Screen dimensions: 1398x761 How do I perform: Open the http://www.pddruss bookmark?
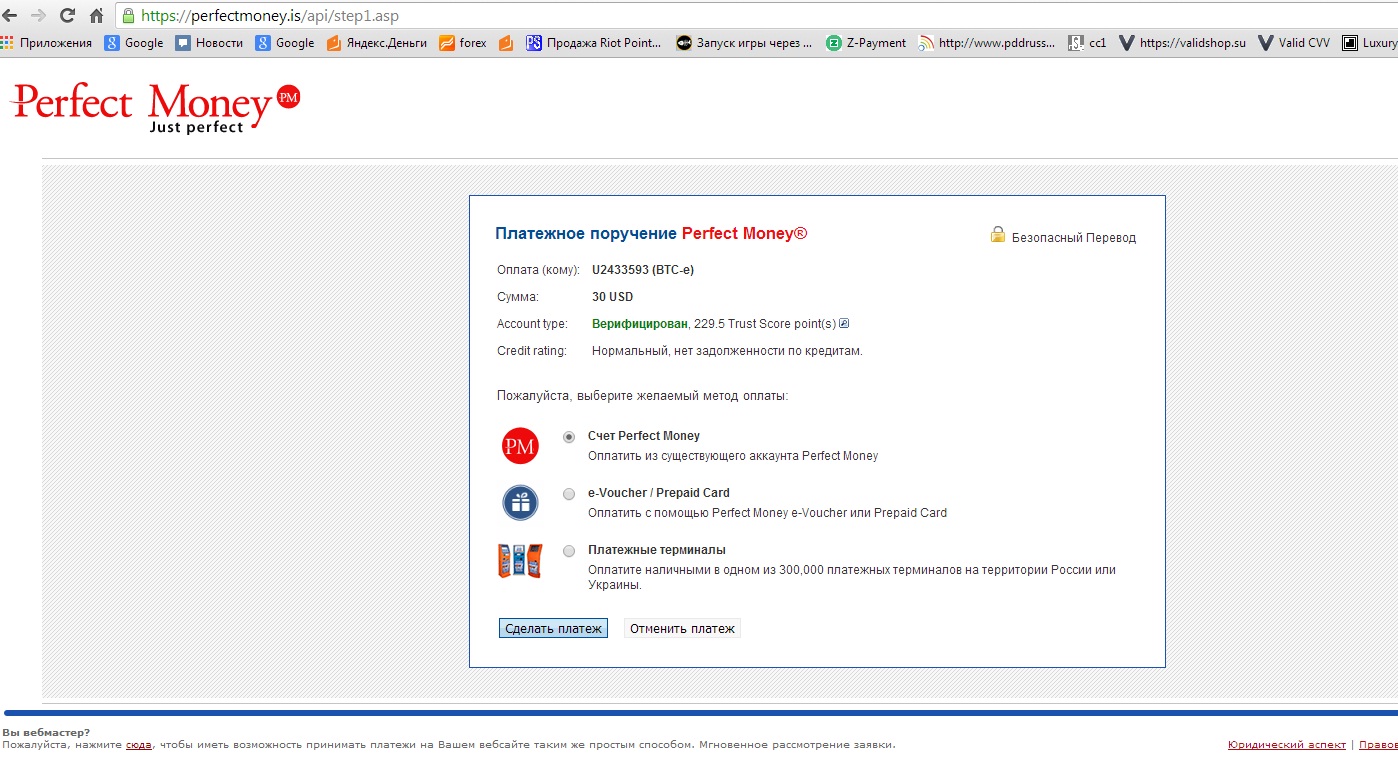click(987, 43)
